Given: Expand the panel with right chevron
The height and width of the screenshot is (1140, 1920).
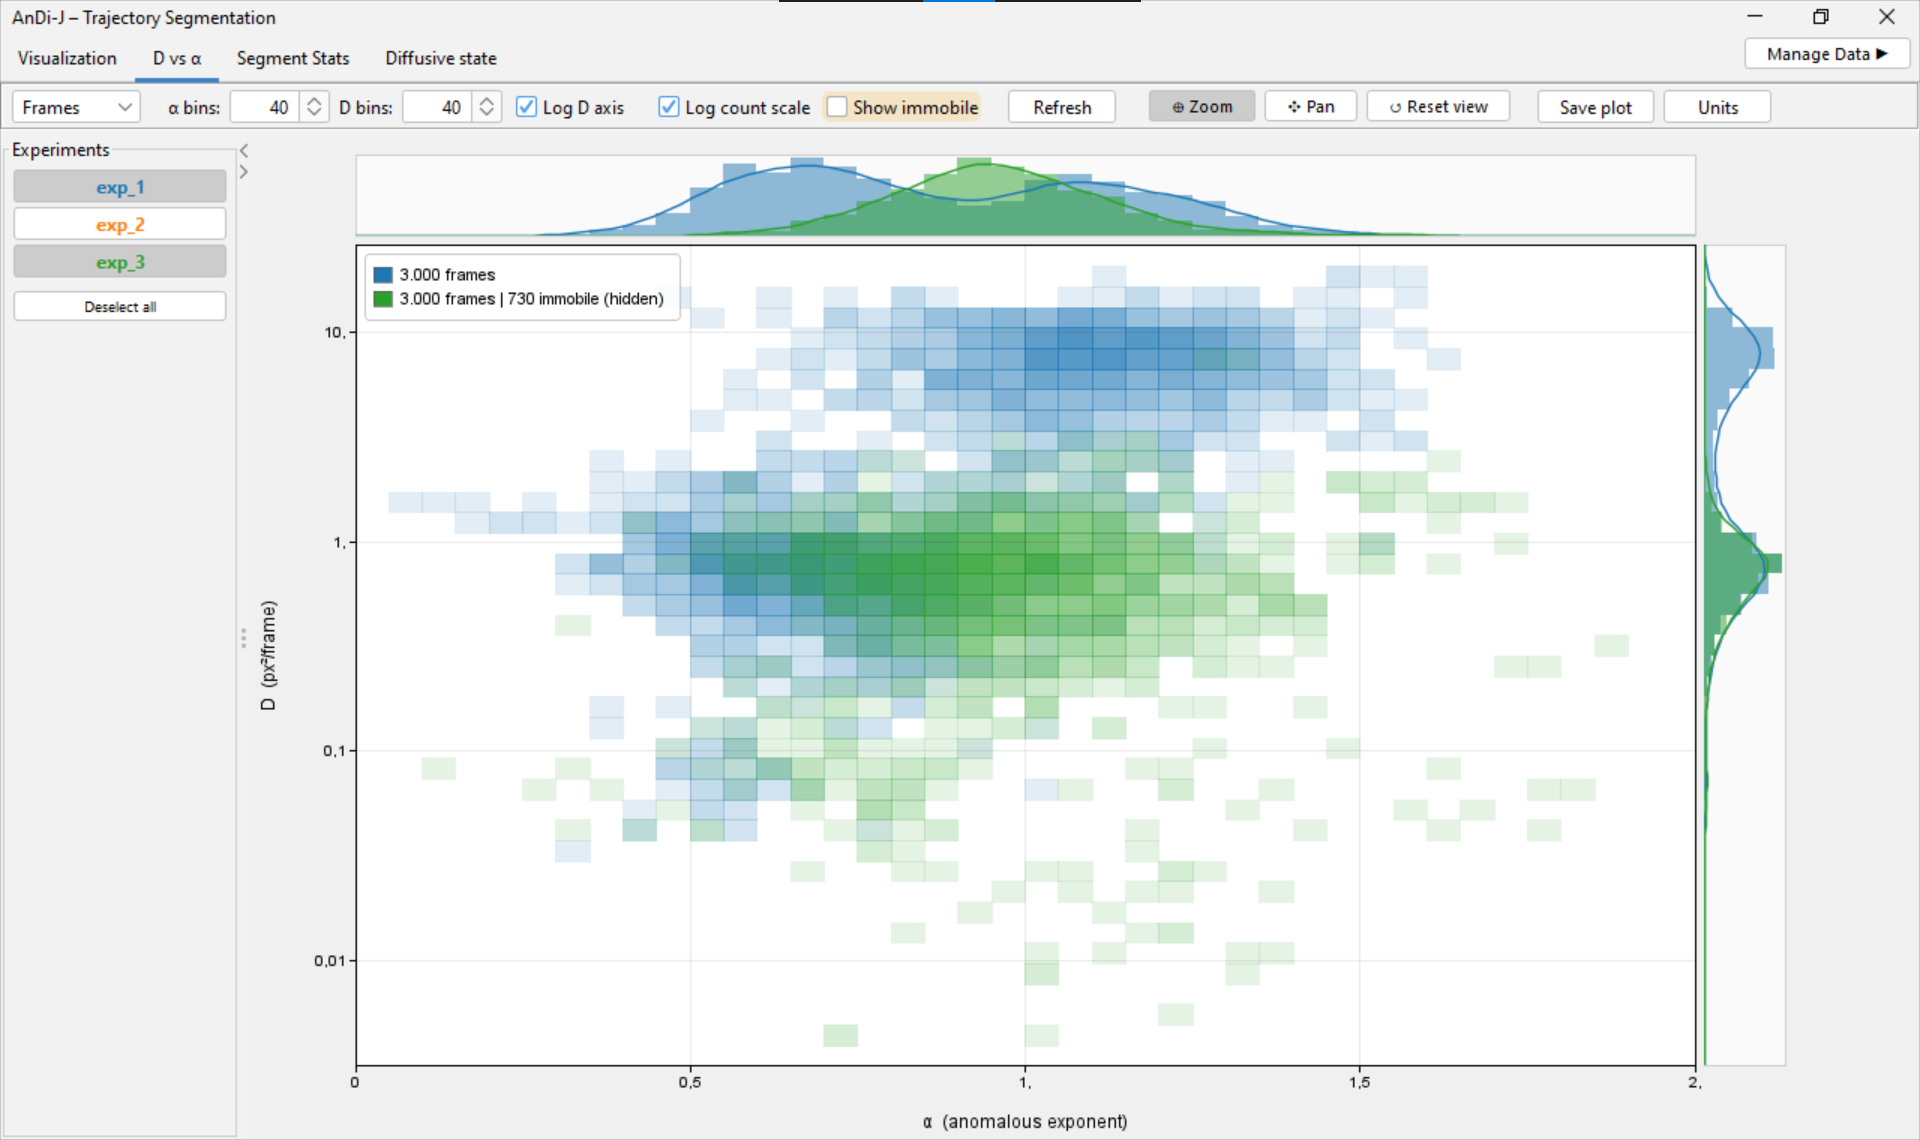Looking at the screenshot, I should click(243, 172).
